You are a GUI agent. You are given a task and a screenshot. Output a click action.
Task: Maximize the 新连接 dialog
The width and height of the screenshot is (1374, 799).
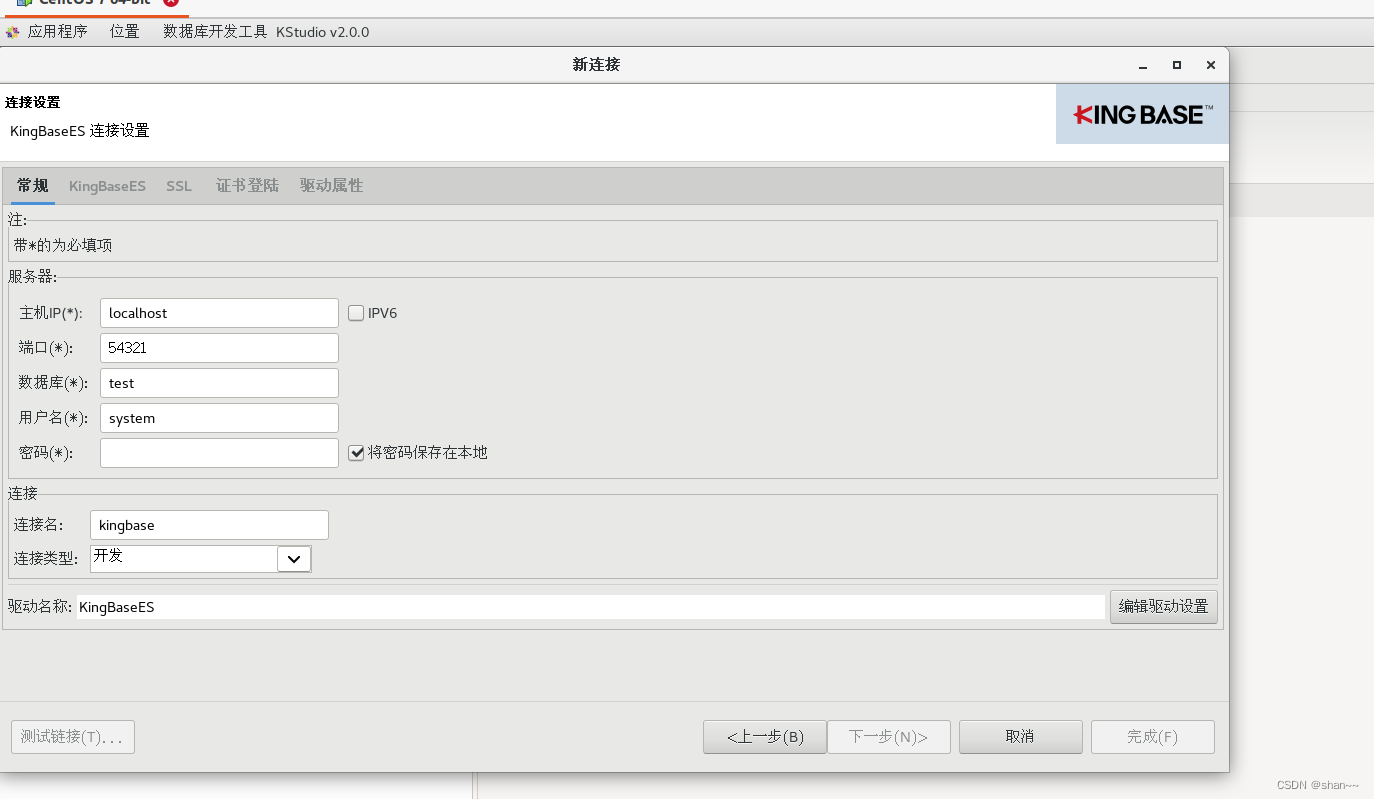[x=1177, y=65]
